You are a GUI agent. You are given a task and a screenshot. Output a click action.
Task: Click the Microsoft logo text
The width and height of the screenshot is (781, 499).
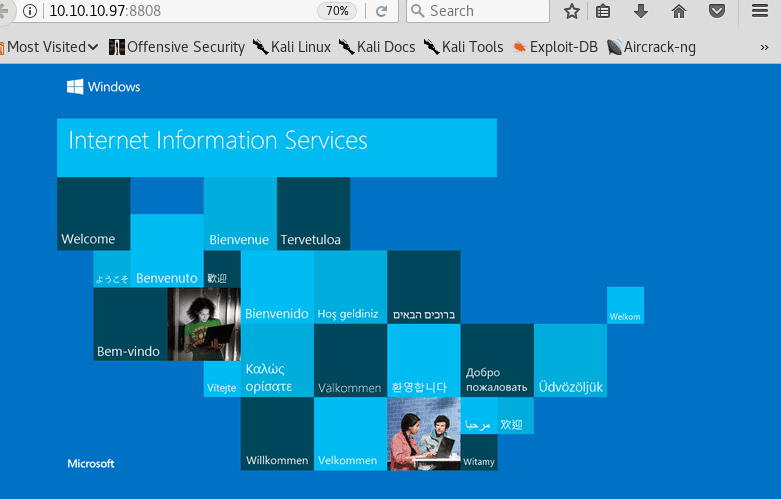coord(91,464)
